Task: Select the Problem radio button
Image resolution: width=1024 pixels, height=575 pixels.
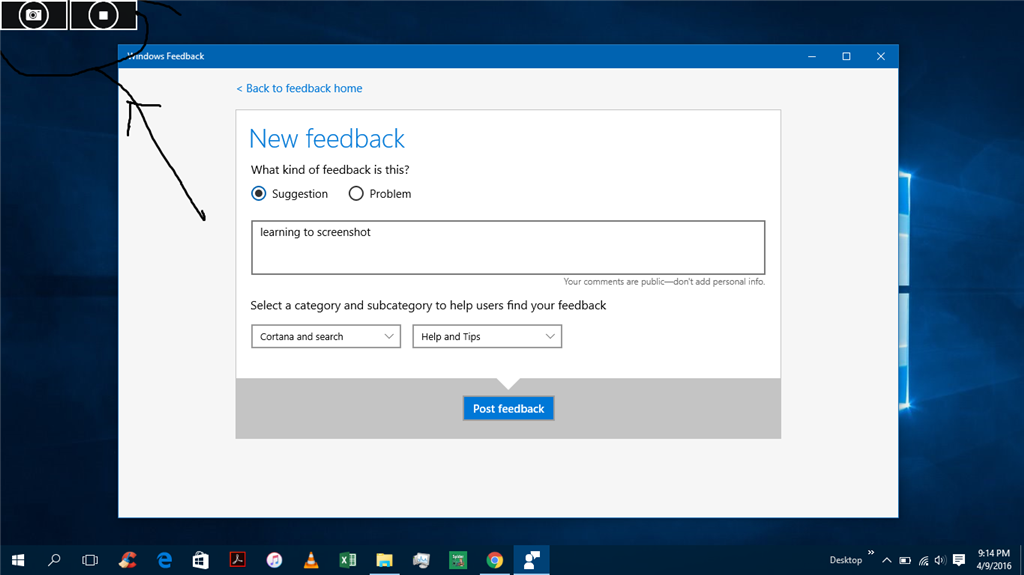Action: (356, 193)
